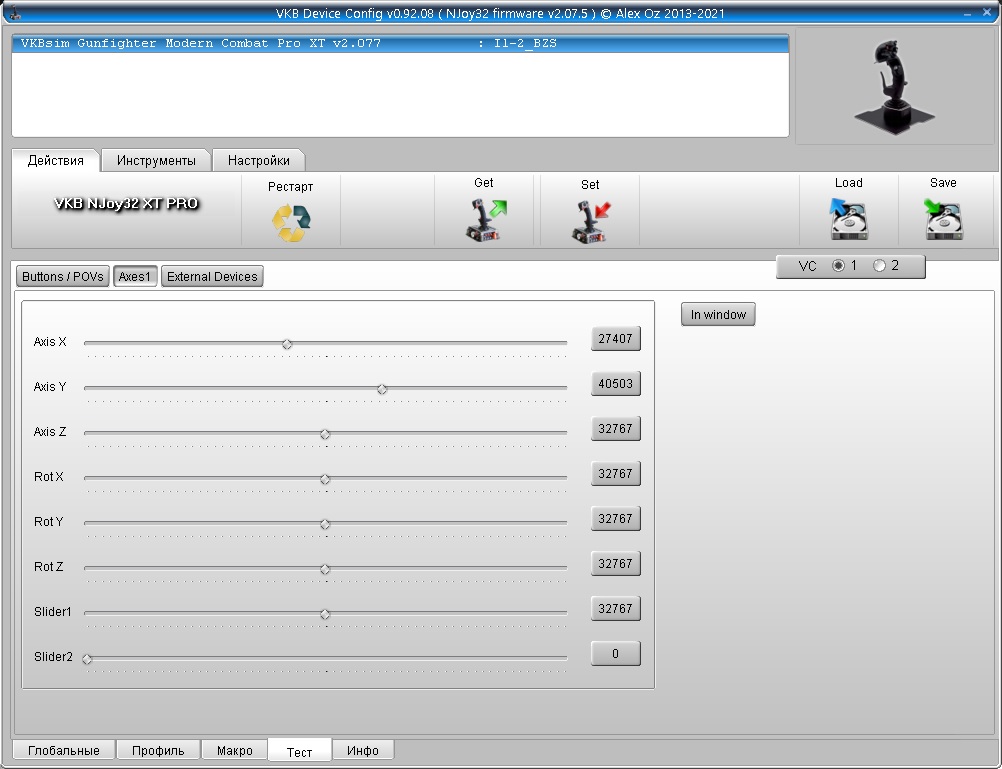
Task: Click the Set joystick icon
Action: [590, 221]
